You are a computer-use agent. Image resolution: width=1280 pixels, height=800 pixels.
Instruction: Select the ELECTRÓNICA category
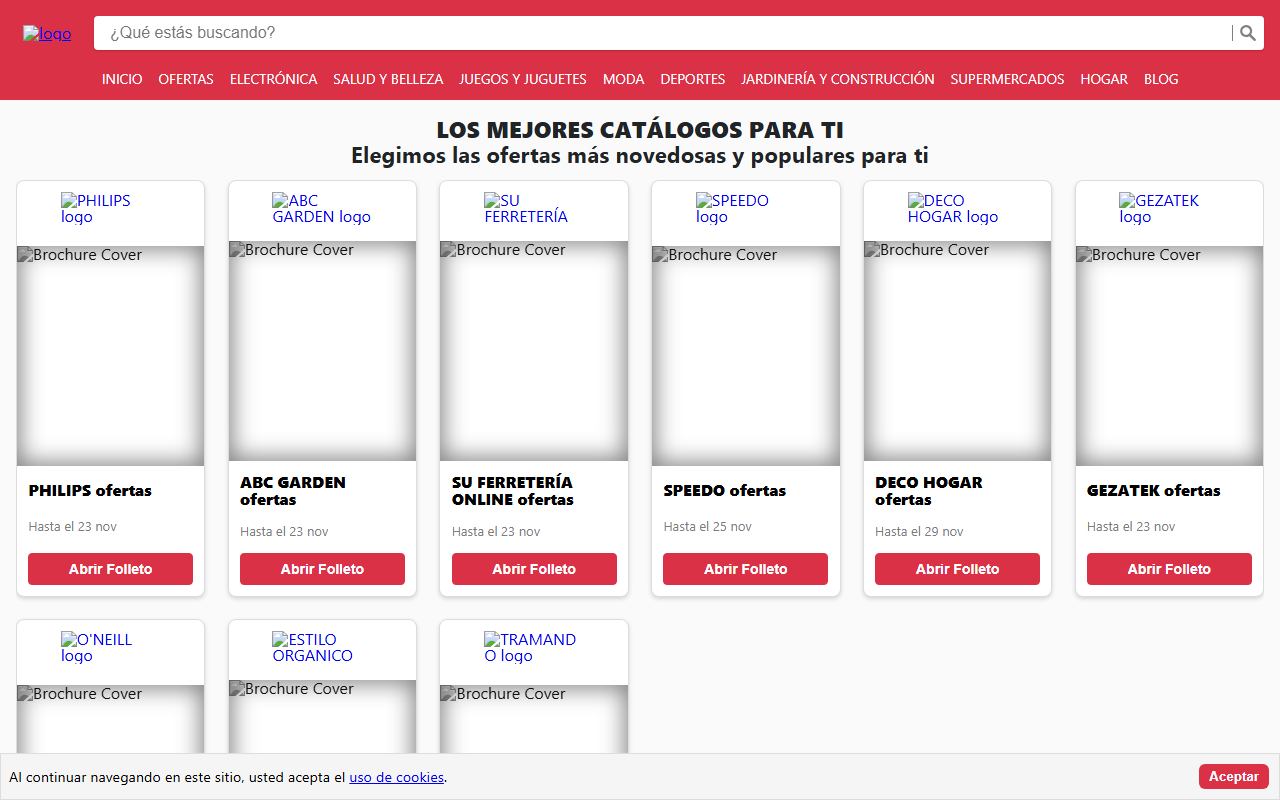[273, 79]
